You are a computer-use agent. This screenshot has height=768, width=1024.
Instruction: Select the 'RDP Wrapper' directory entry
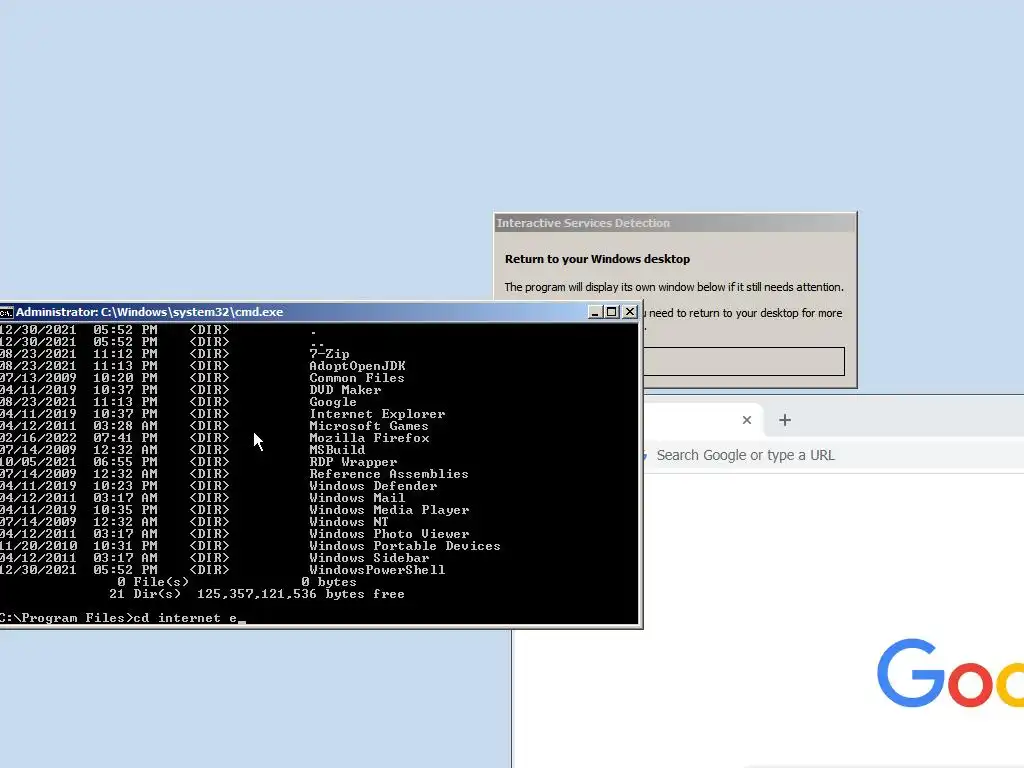tap(353, 462)
